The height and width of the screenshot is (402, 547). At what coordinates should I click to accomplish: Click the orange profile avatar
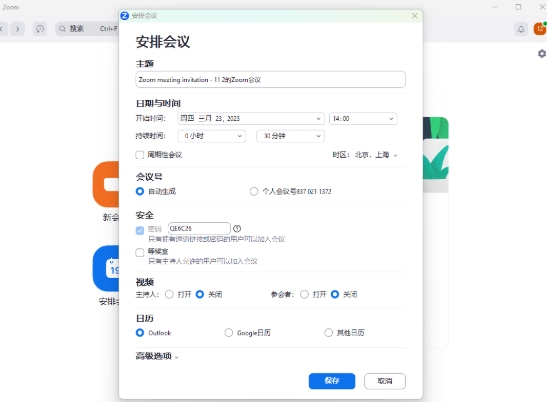(x=540, y=29)
